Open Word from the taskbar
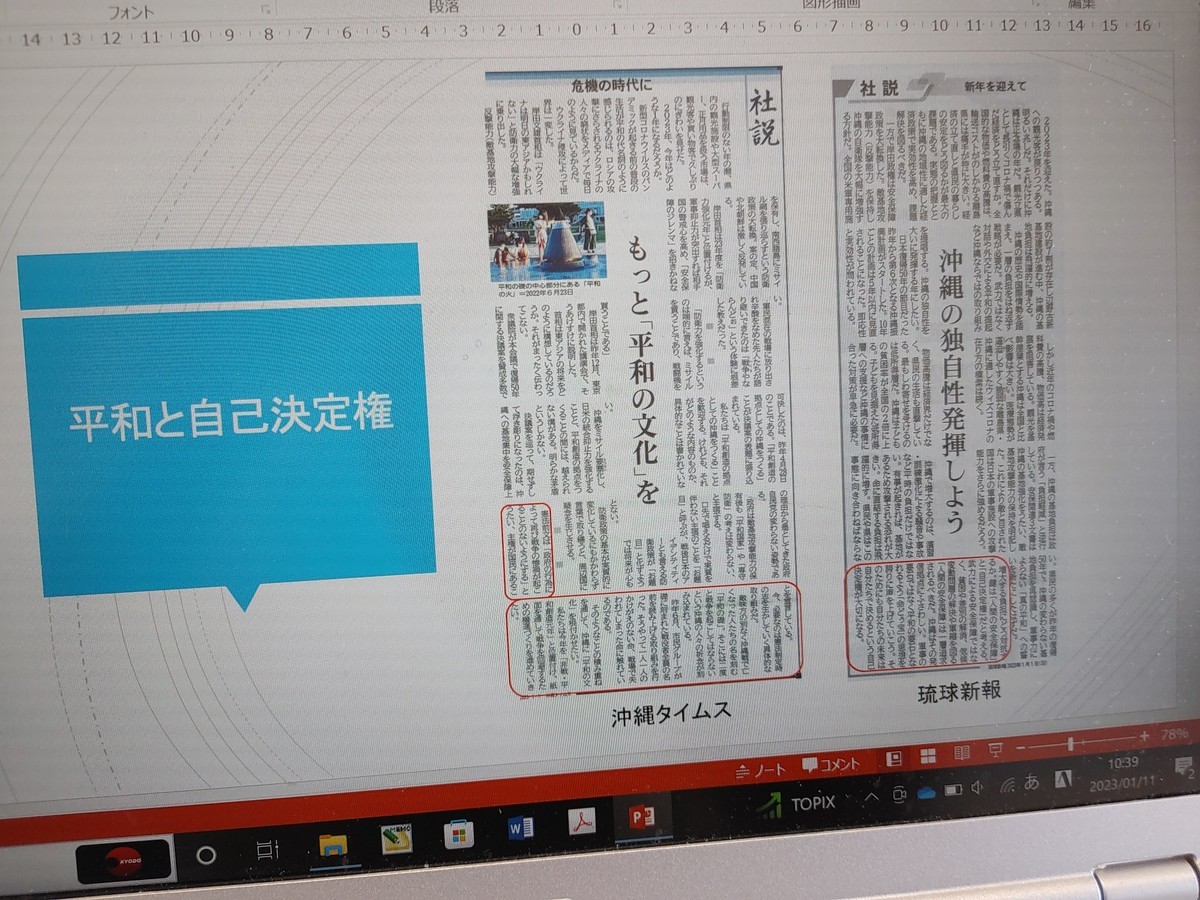This screenshot has height=900, width=1200. [521, 827]
